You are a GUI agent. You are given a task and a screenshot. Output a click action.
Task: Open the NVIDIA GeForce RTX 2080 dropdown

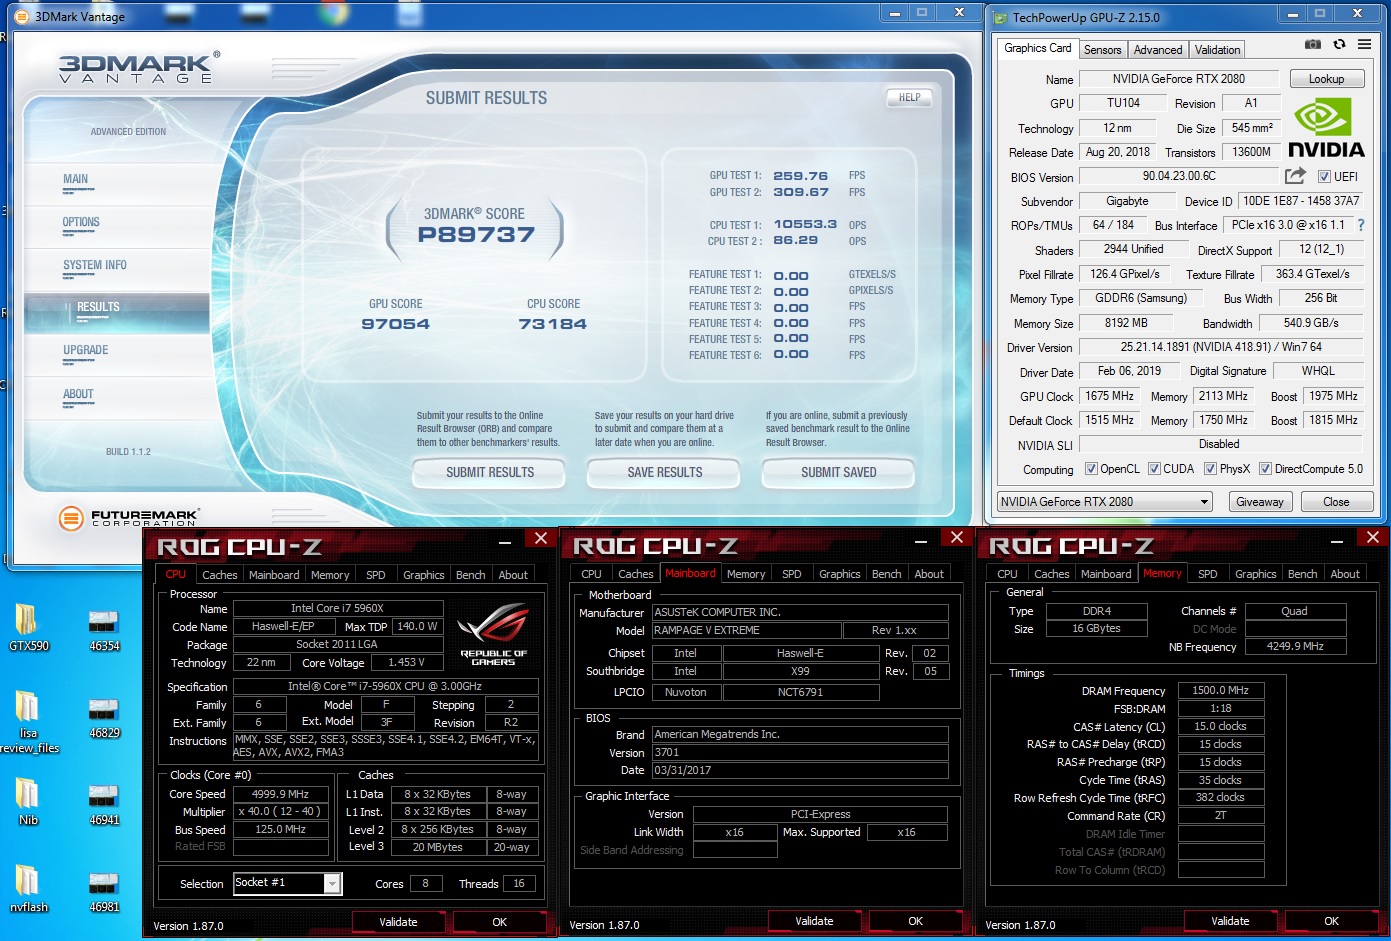coord(1104,502)
